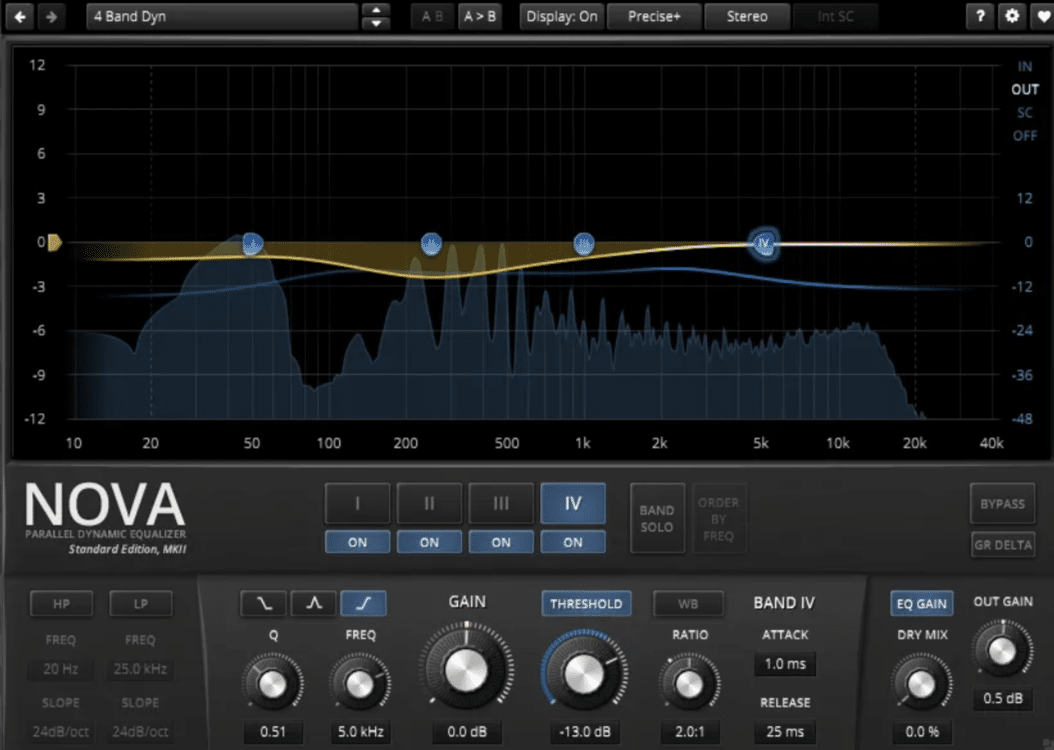Click the threshold knob

click(x=583, y=673)
